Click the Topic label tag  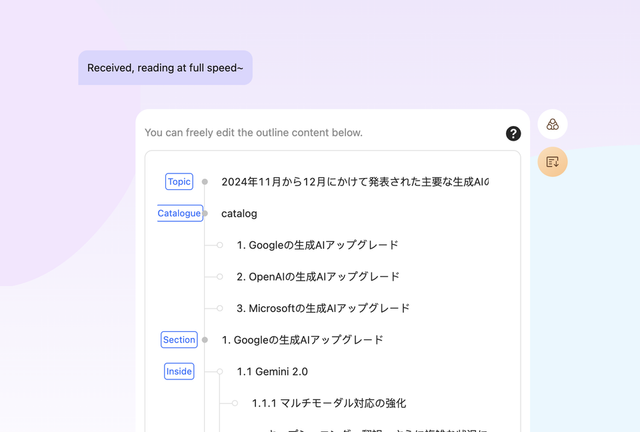click(x=179, y=182)
